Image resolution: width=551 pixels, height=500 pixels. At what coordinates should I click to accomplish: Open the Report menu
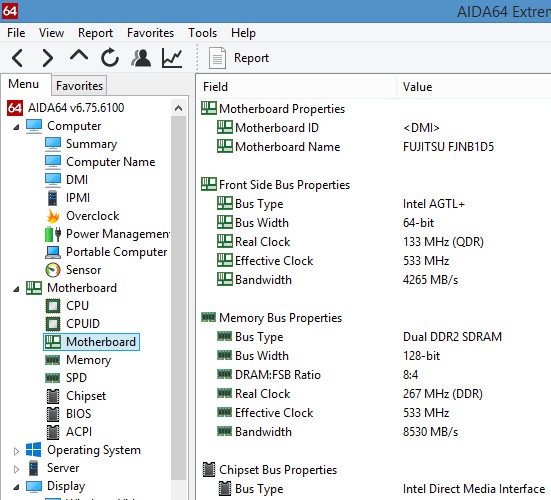(x=95, y=33)
